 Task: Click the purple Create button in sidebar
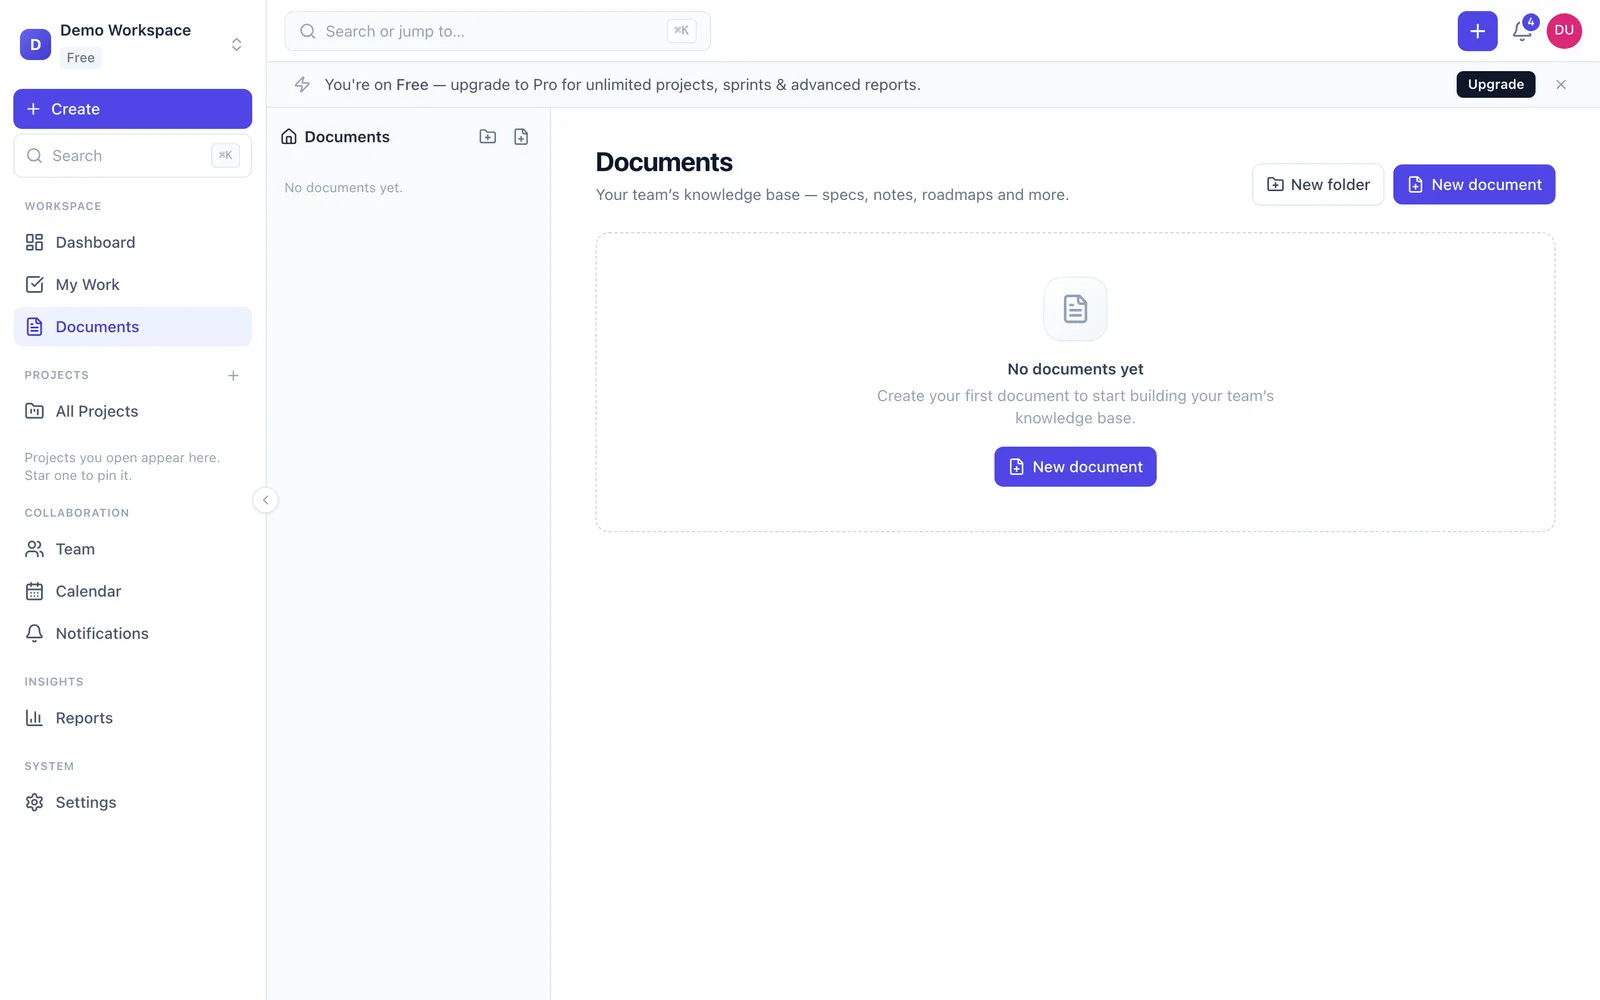click(x=132, y=109)
